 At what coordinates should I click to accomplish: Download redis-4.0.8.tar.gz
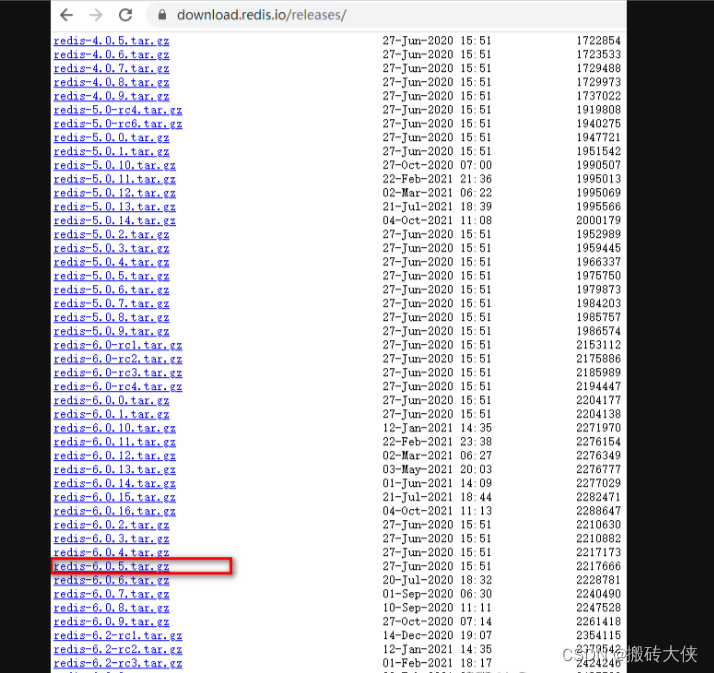click(x=112, y=82)
